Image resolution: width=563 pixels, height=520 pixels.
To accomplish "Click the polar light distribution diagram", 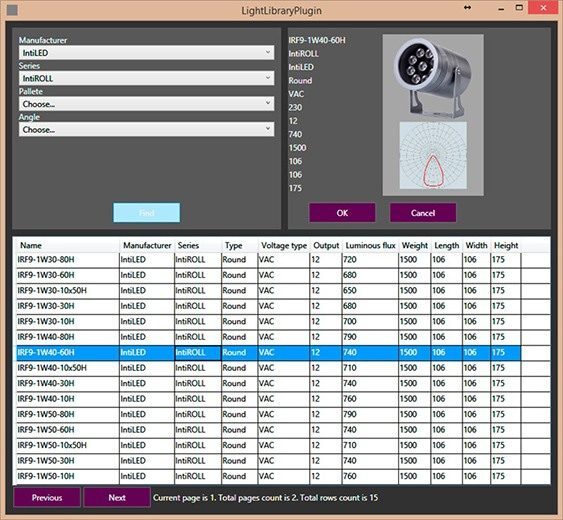I will [433, 155].
